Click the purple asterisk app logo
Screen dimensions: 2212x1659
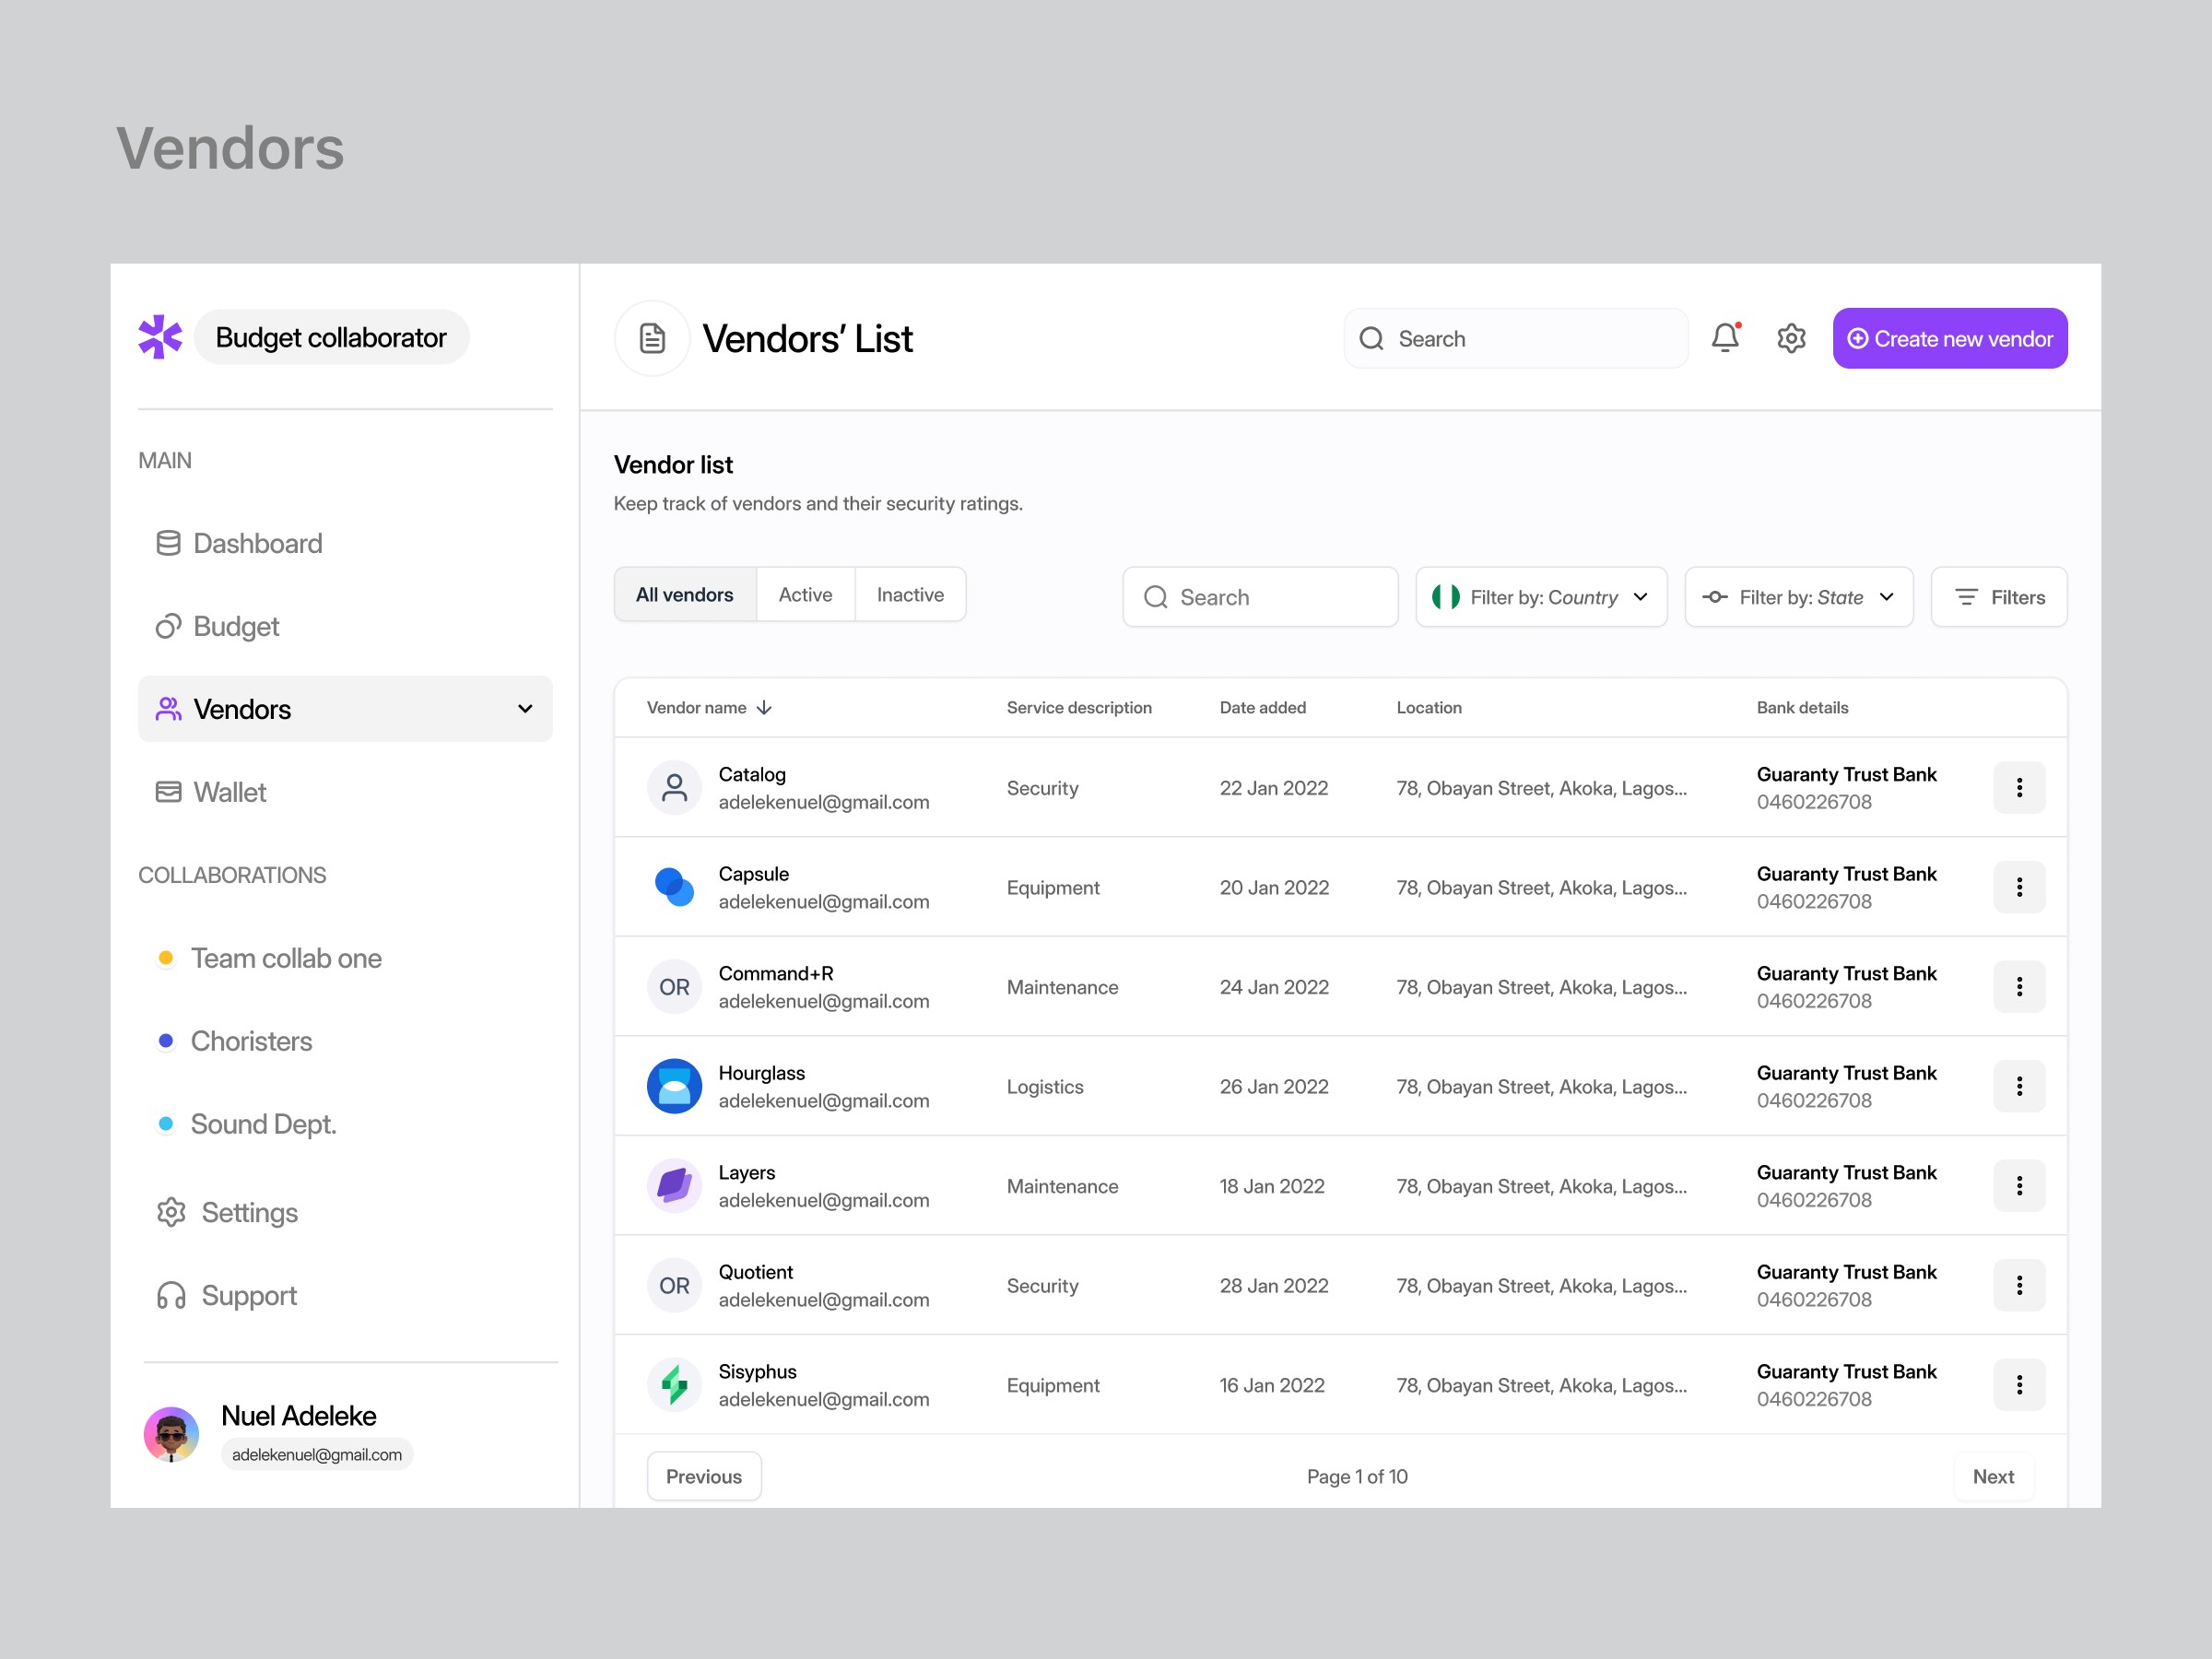(160, 337)
